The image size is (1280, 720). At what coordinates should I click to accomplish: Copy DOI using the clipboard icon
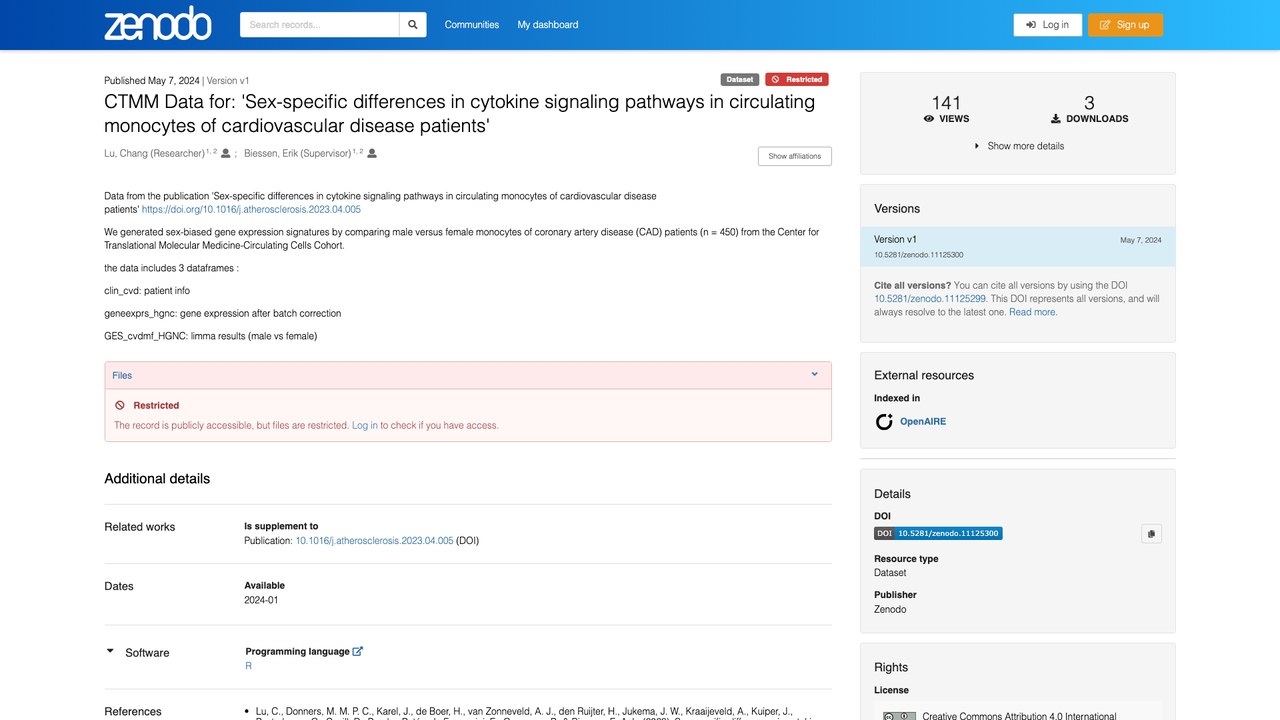coord(1151,534)
